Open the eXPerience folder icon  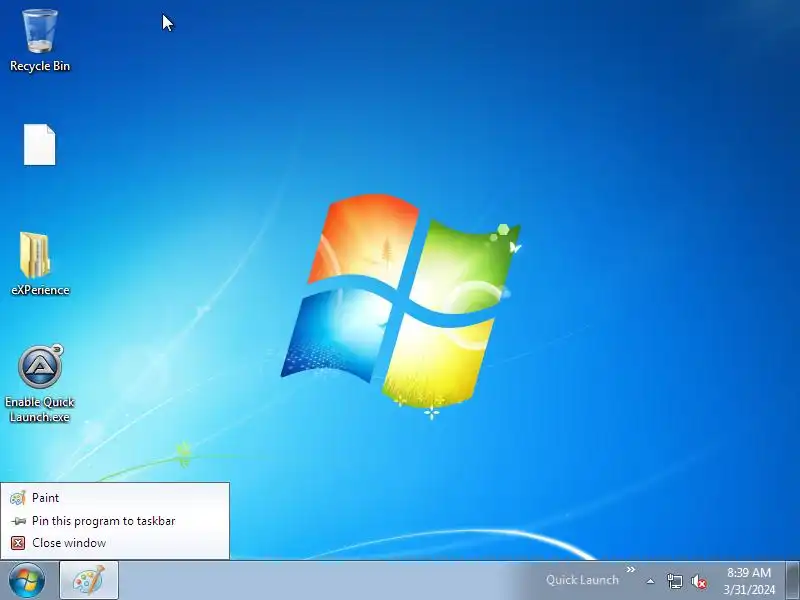[x=40, y=264]
